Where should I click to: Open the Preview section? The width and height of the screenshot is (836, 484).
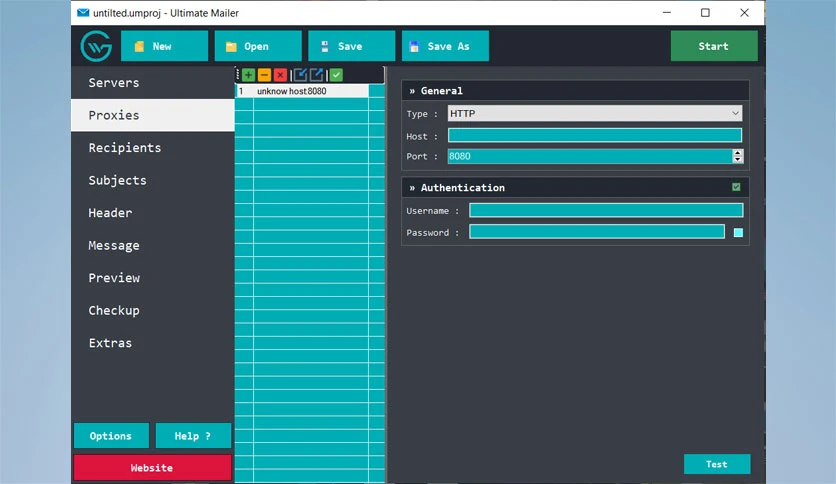(x=152, y=278)
